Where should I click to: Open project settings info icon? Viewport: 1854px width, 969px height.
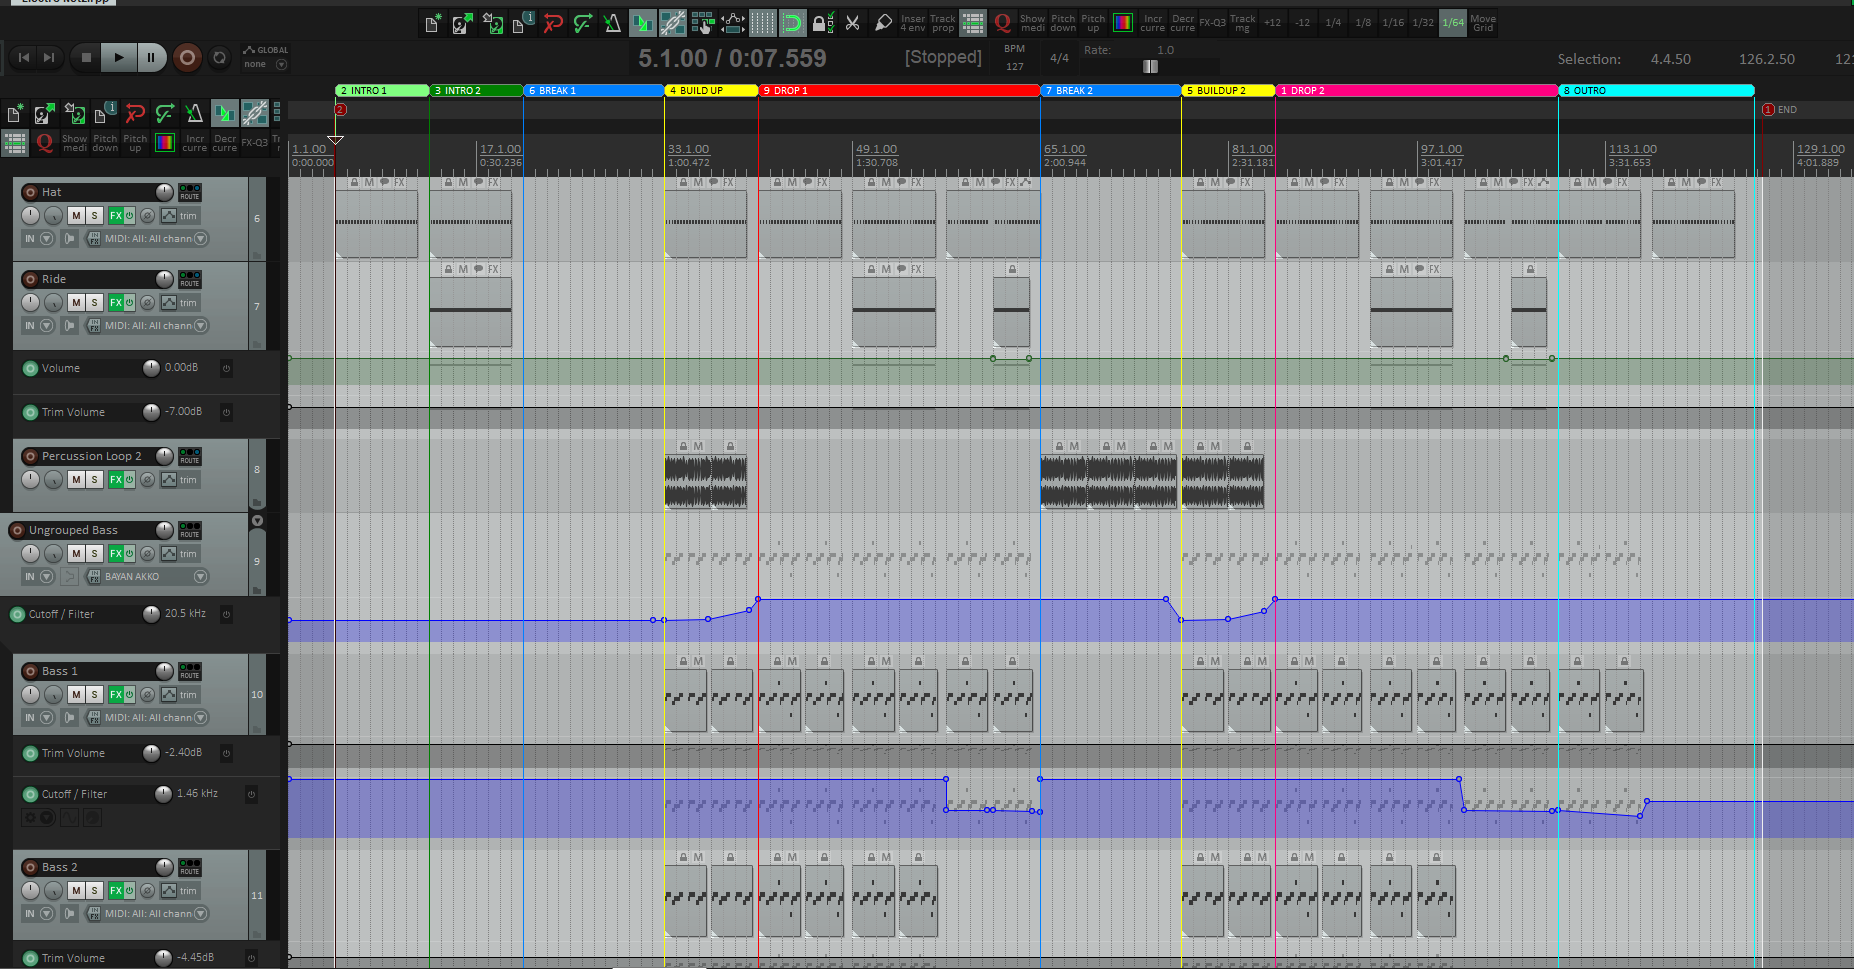pos(523,23)
